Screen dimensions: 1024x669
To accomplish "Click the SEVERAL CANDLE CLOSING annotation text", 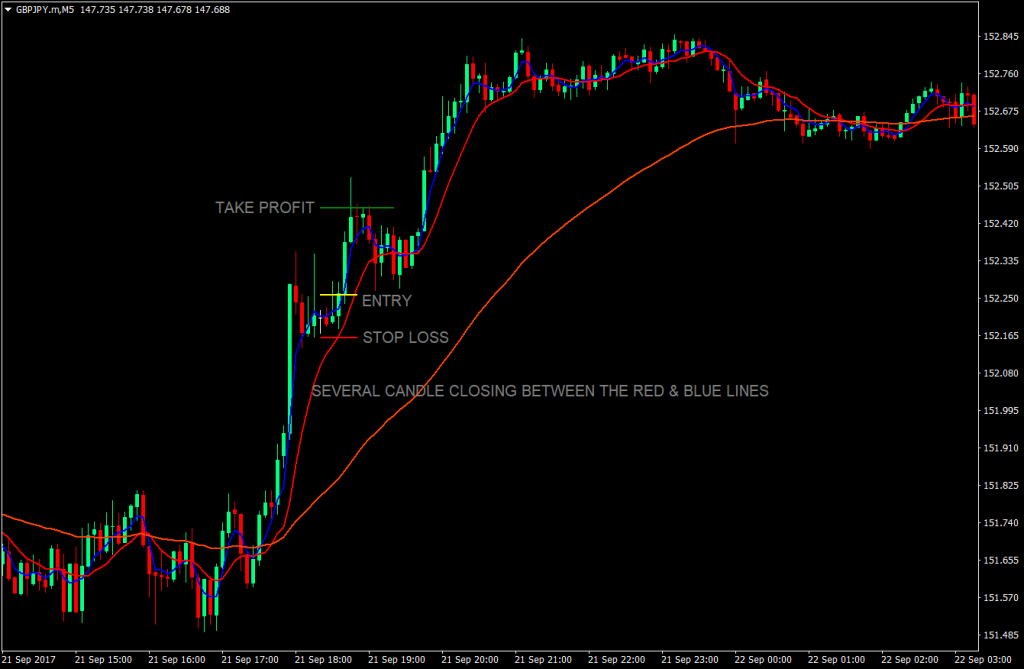I will [x=540, y=391].
